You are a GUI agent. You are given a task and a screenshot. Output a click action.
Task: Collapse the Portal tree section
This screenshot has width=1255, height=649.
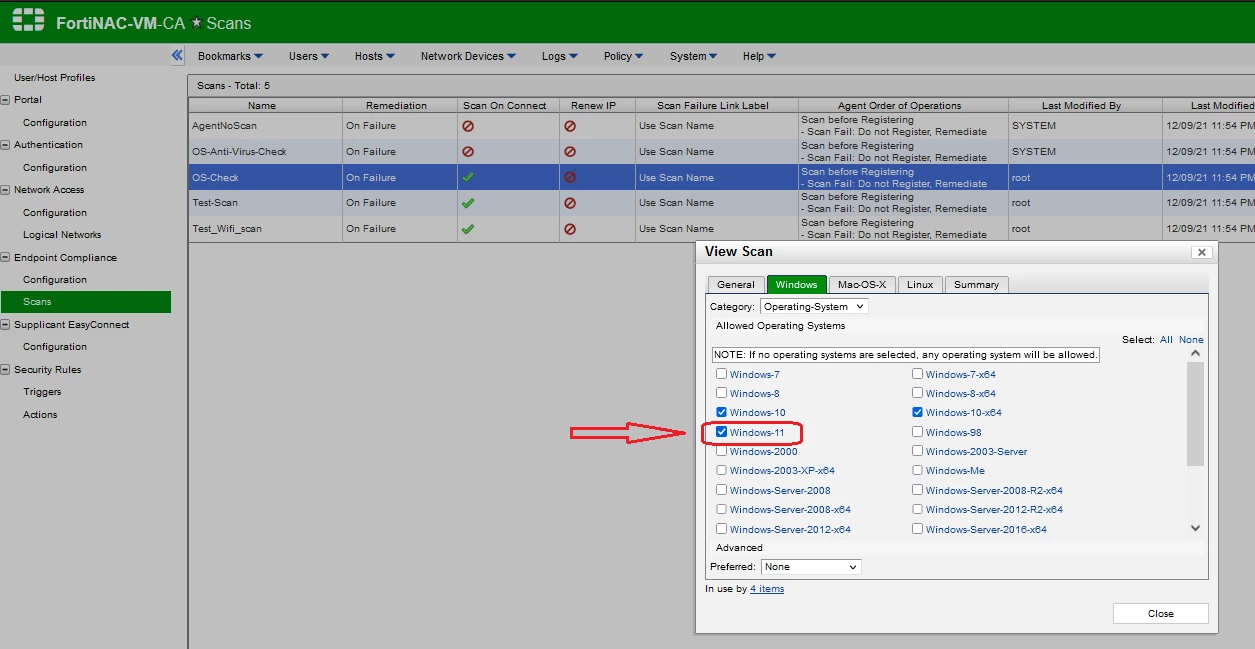(6, 100)
